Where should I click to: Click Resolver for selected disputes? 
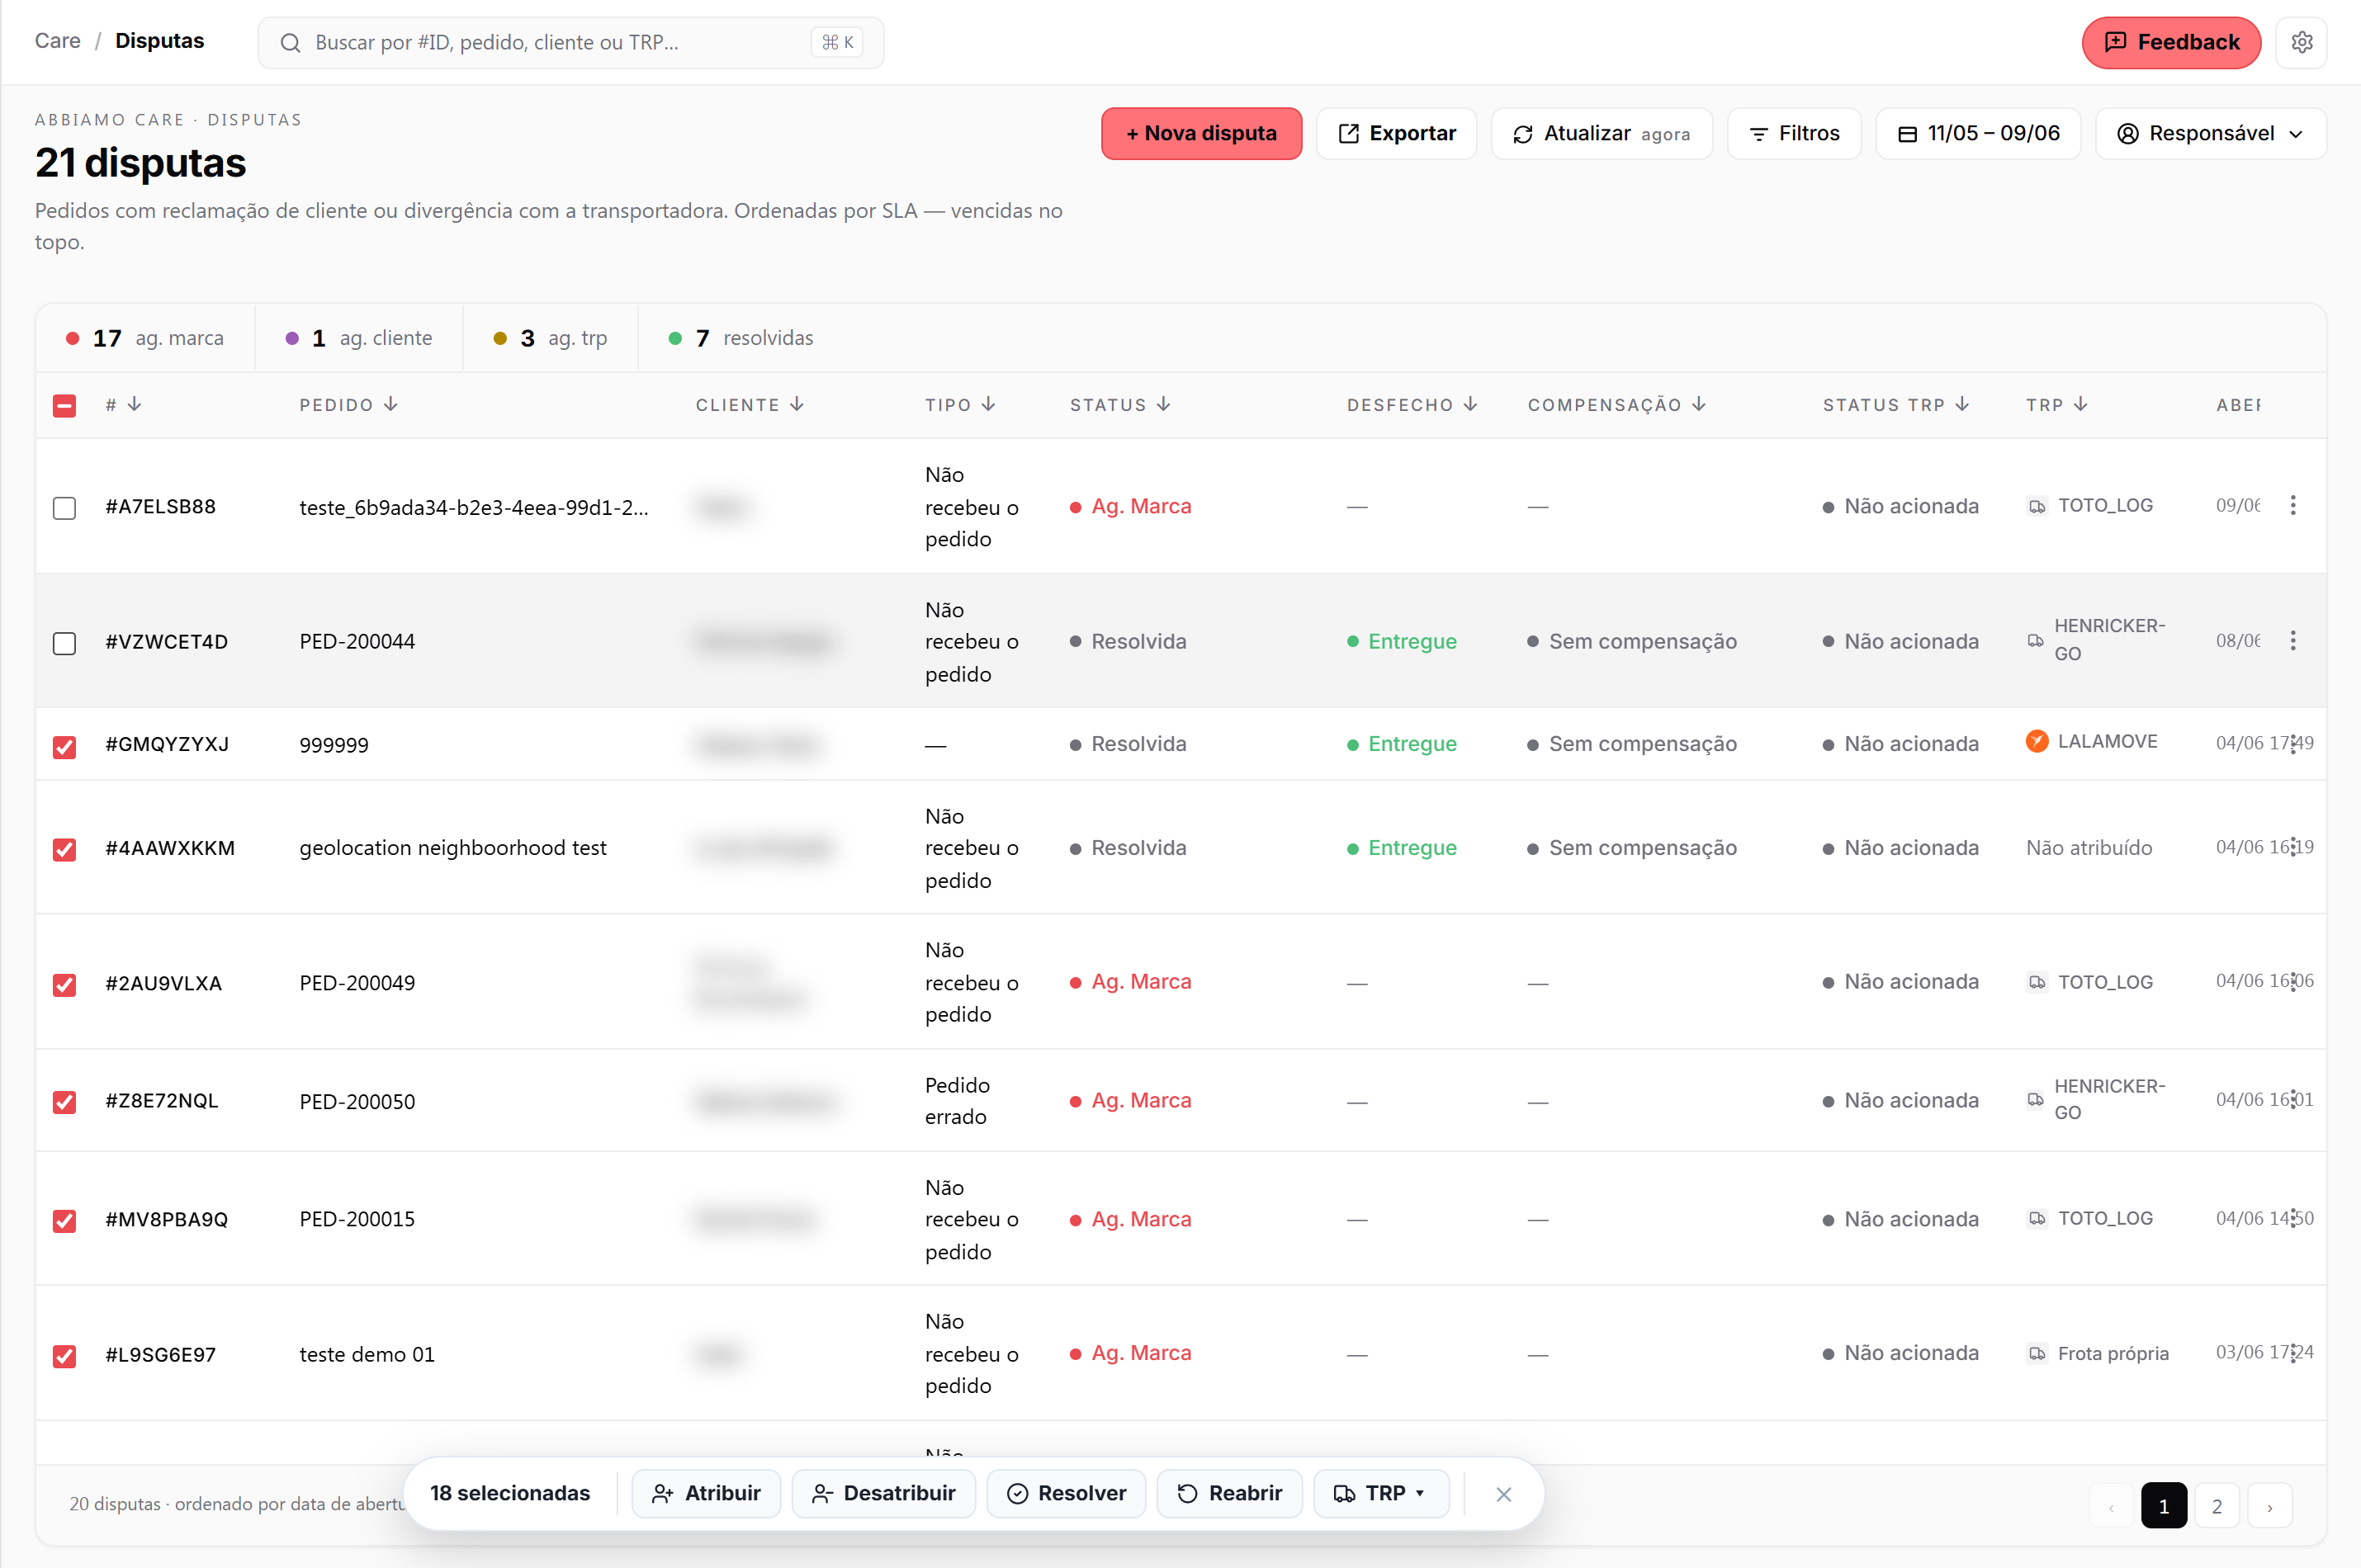pos(1066,1494)
